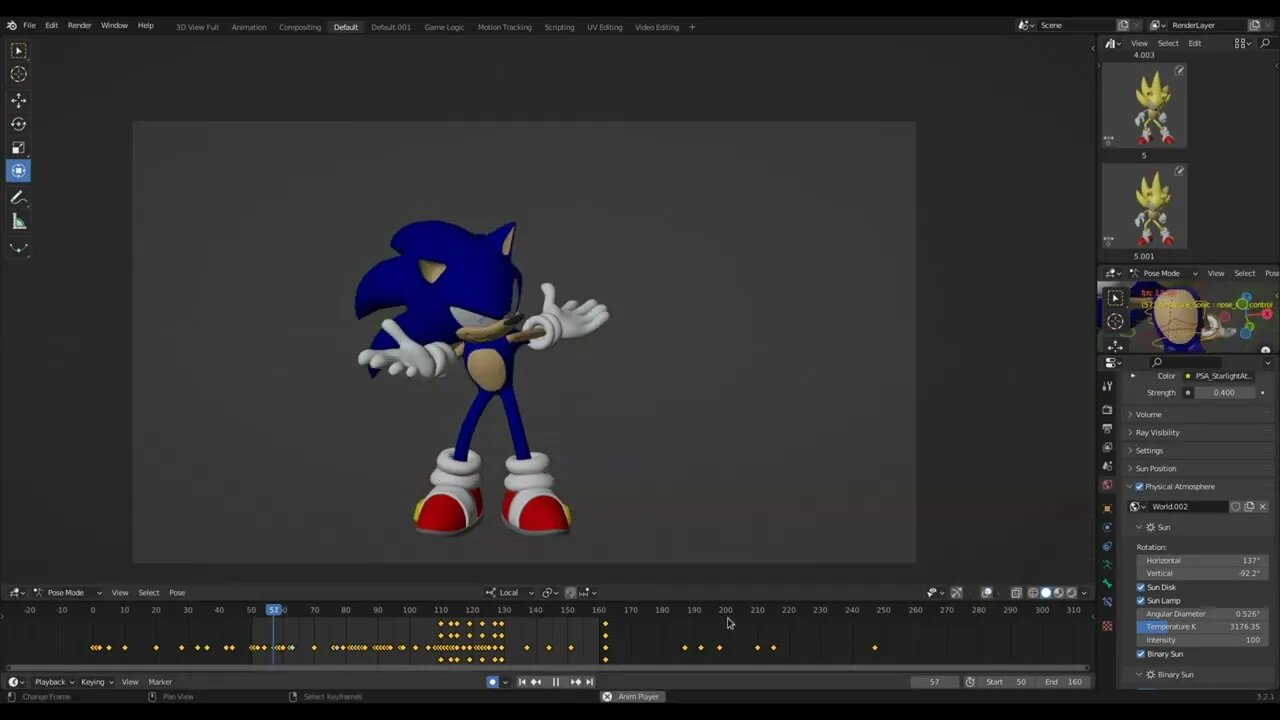Switch to the Animation workspace tab
Screen dimensions: 1280x720
(x=249, y=27)
